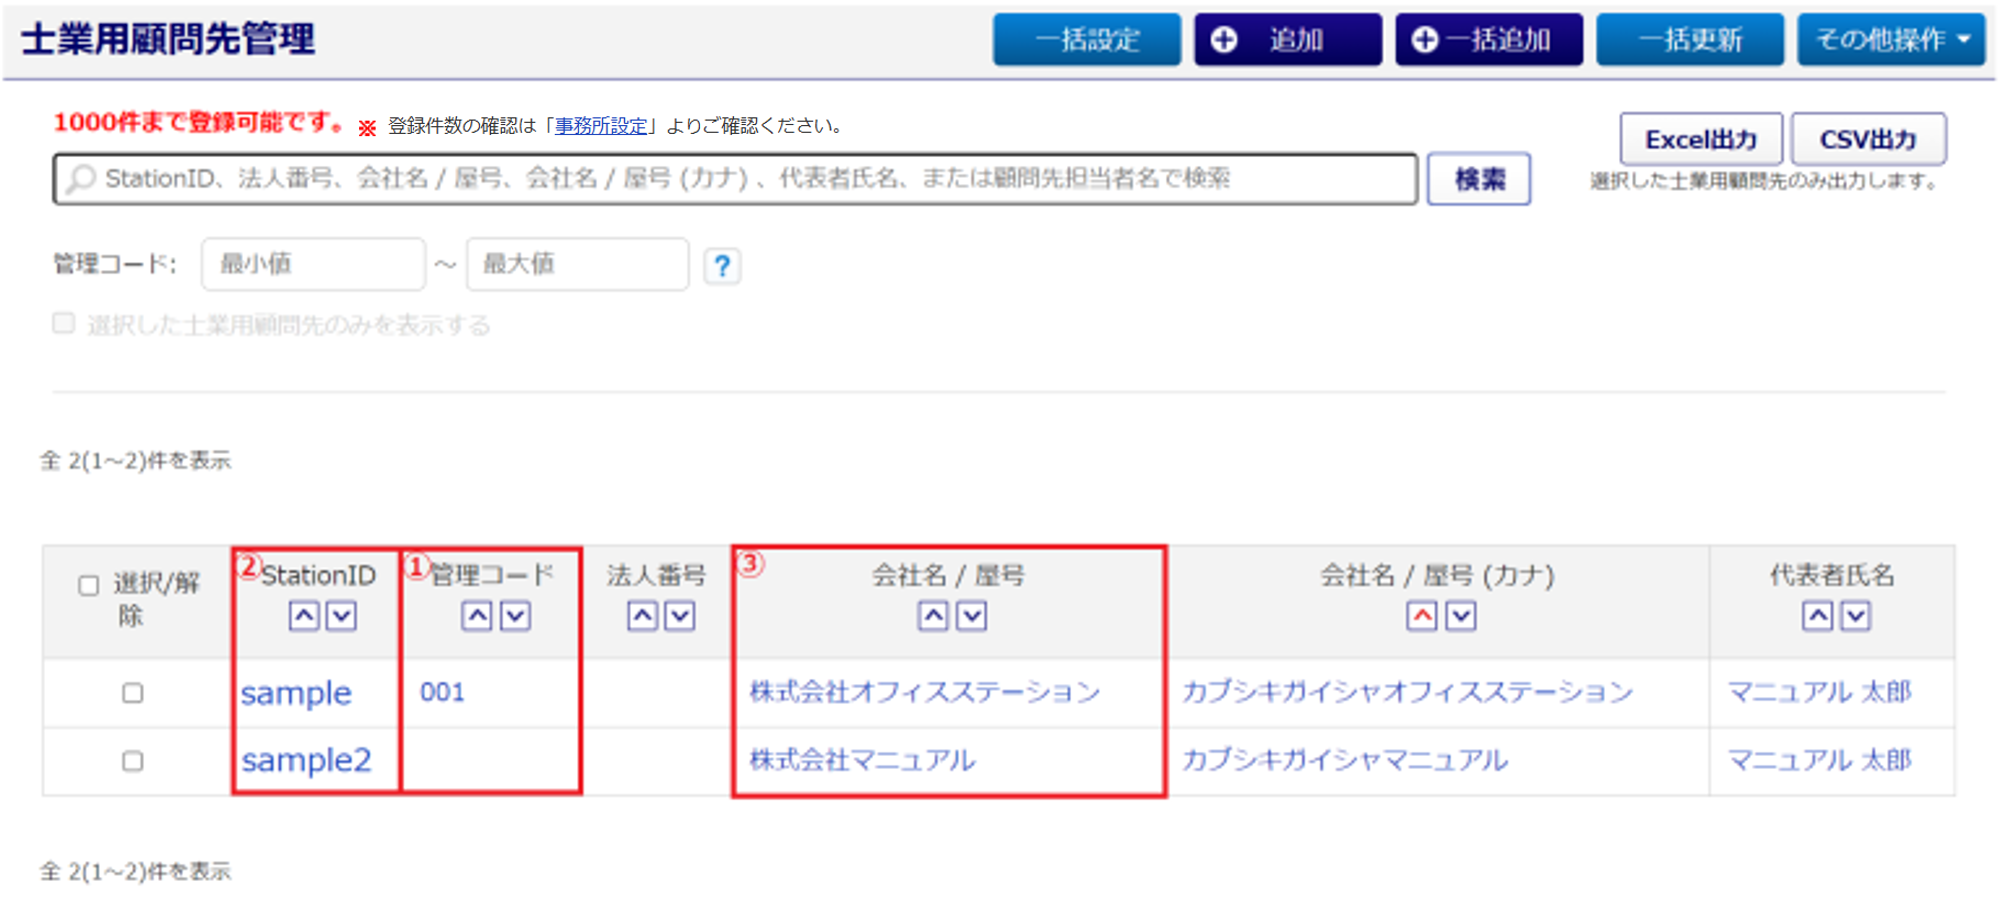Viewport: 2000px width, 901px height.
Task: Export with the CSV出力 button
Action: [x=1868, y=139]
